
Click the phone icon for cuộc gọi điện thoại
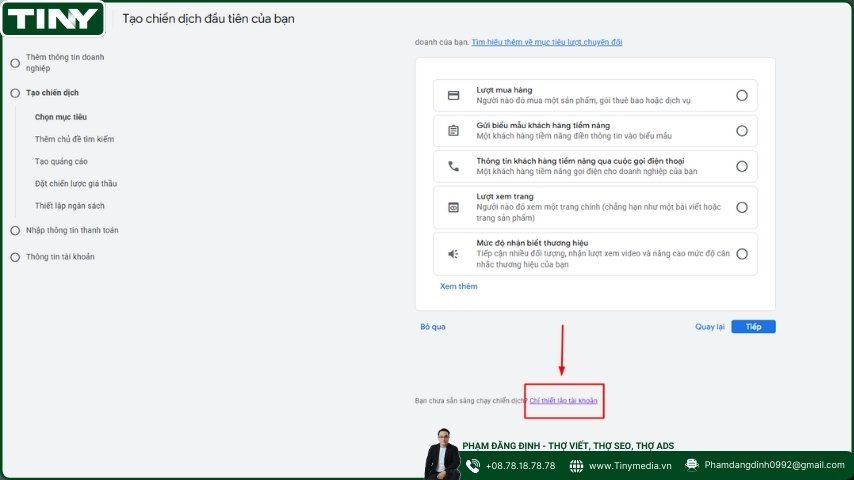point(453,167)
